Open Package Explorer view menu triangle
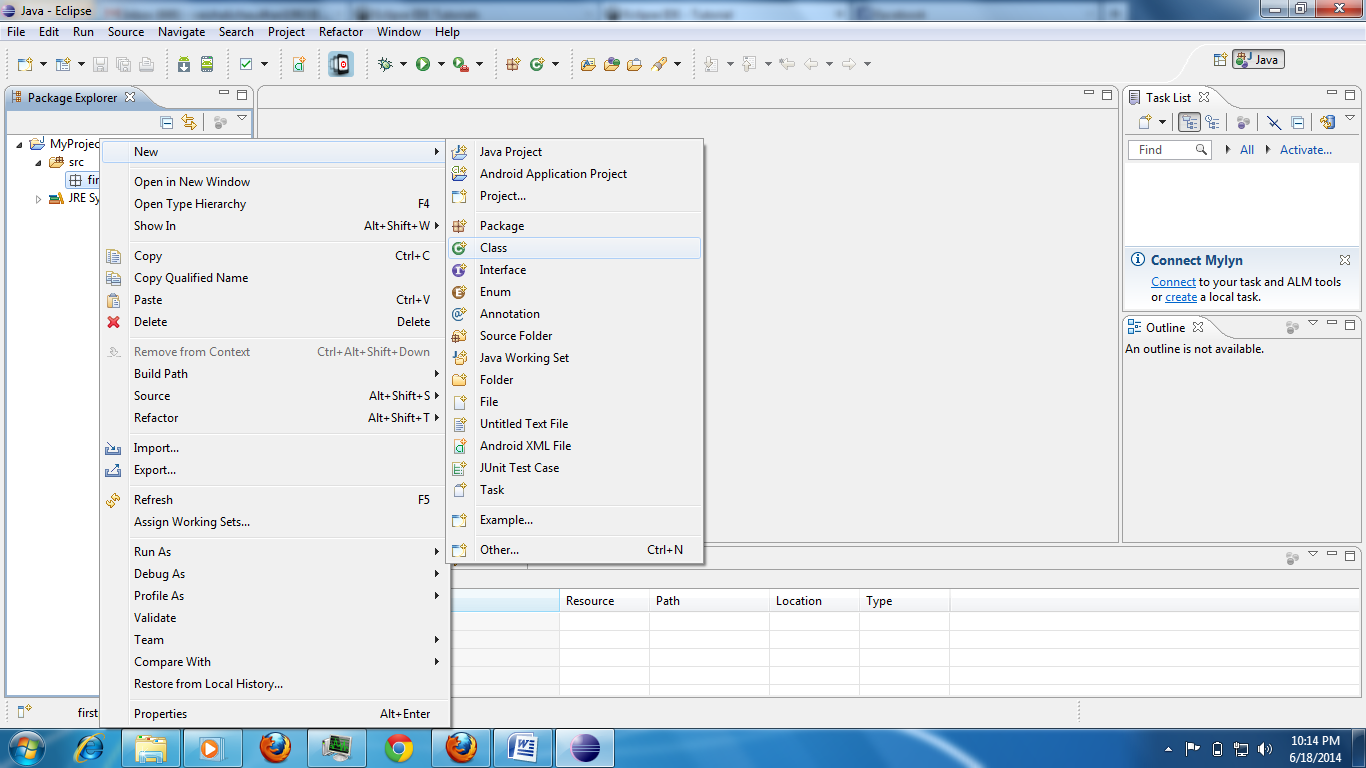 coord(242,118)
